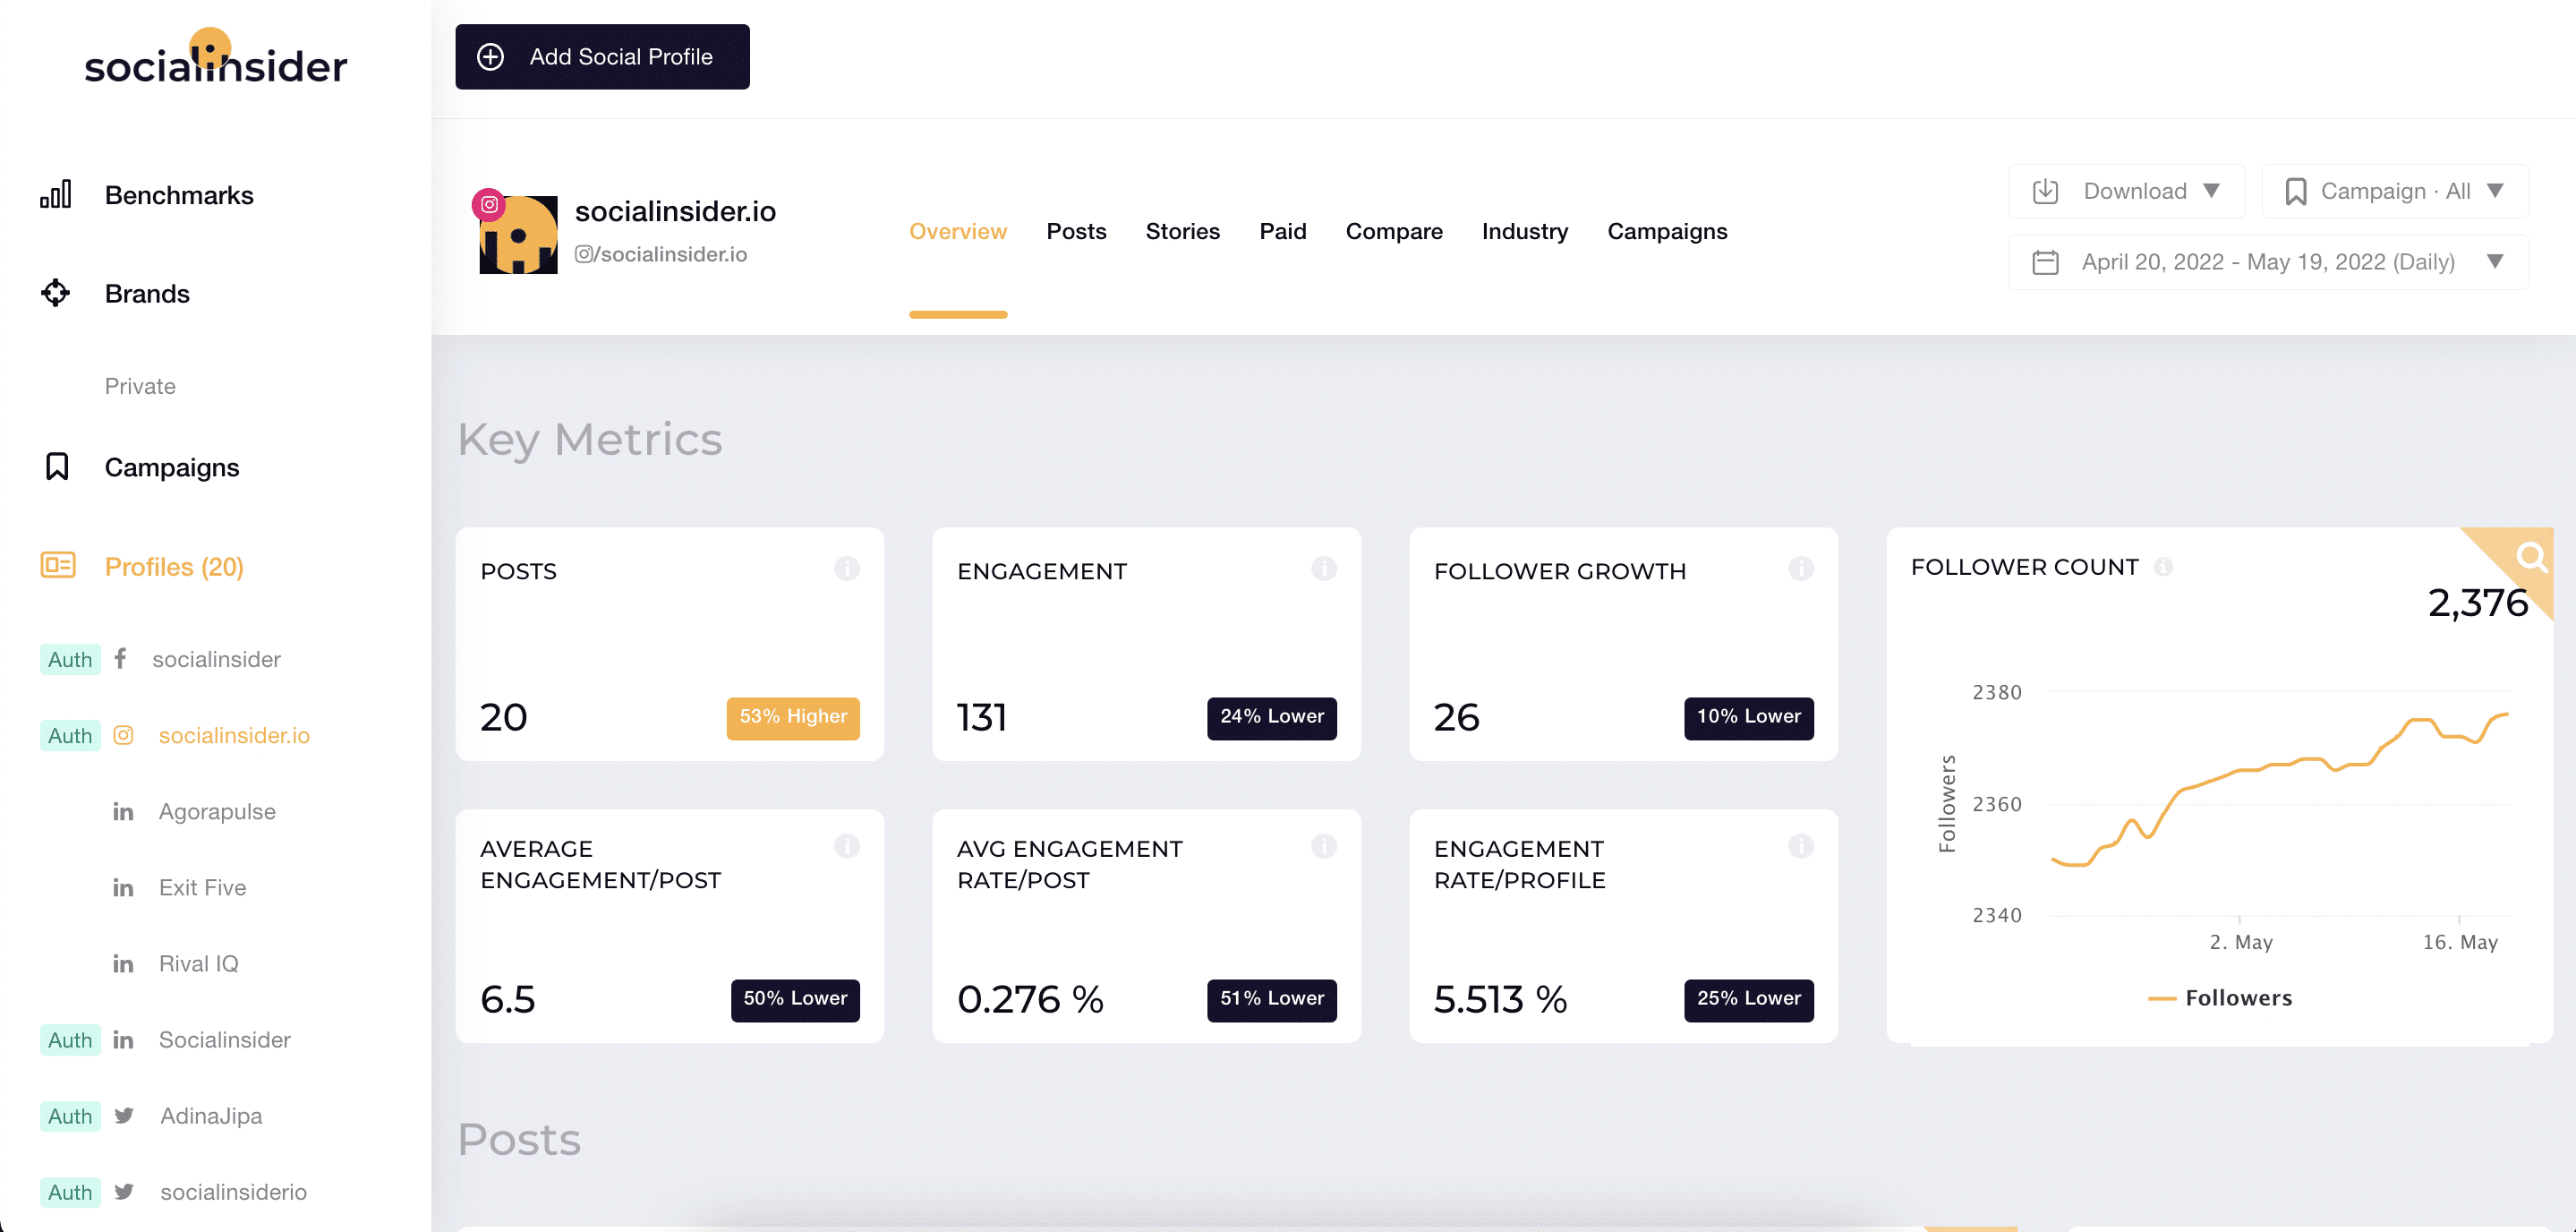Click the LinkedIn icon next to Exit Five
Image resolution: width=2576 pixels, height=1232 pixels.
click(x=123, y=887)
